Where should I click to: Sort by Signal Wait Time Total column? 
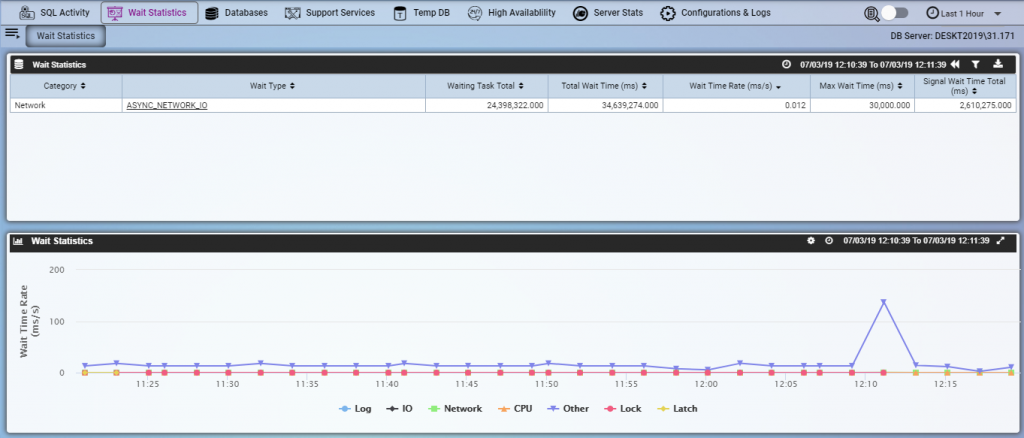(x=964, y=86)
